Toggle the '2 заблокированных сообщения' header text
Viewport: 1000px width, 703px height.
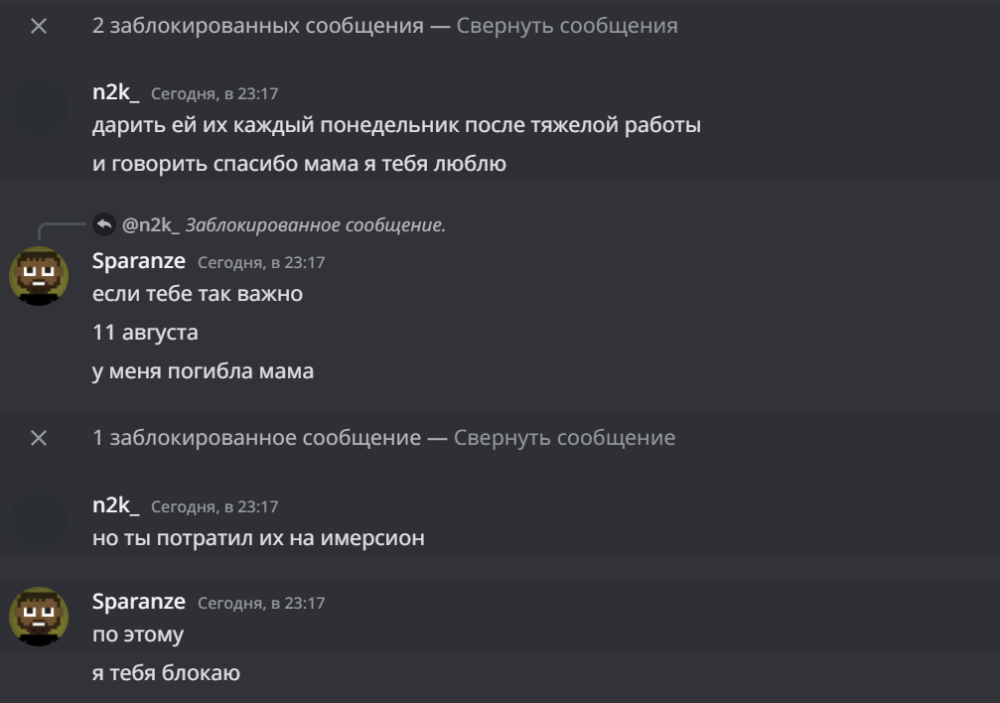258,26
